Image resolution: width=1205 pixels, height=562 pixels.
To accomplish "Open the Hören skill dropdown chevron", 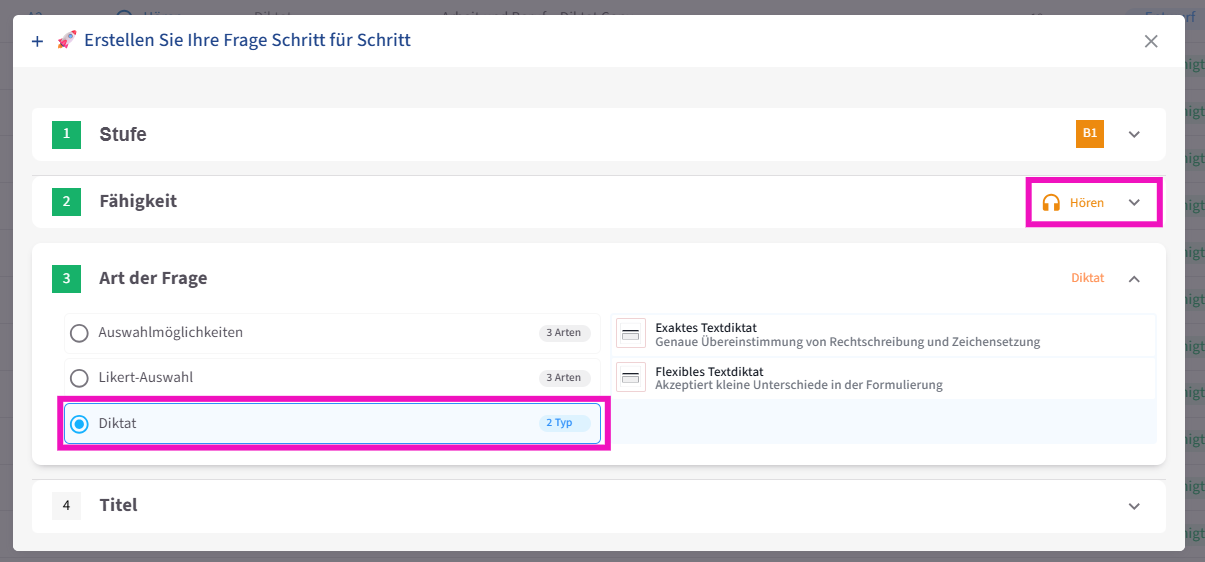I will click(1134, 202).
